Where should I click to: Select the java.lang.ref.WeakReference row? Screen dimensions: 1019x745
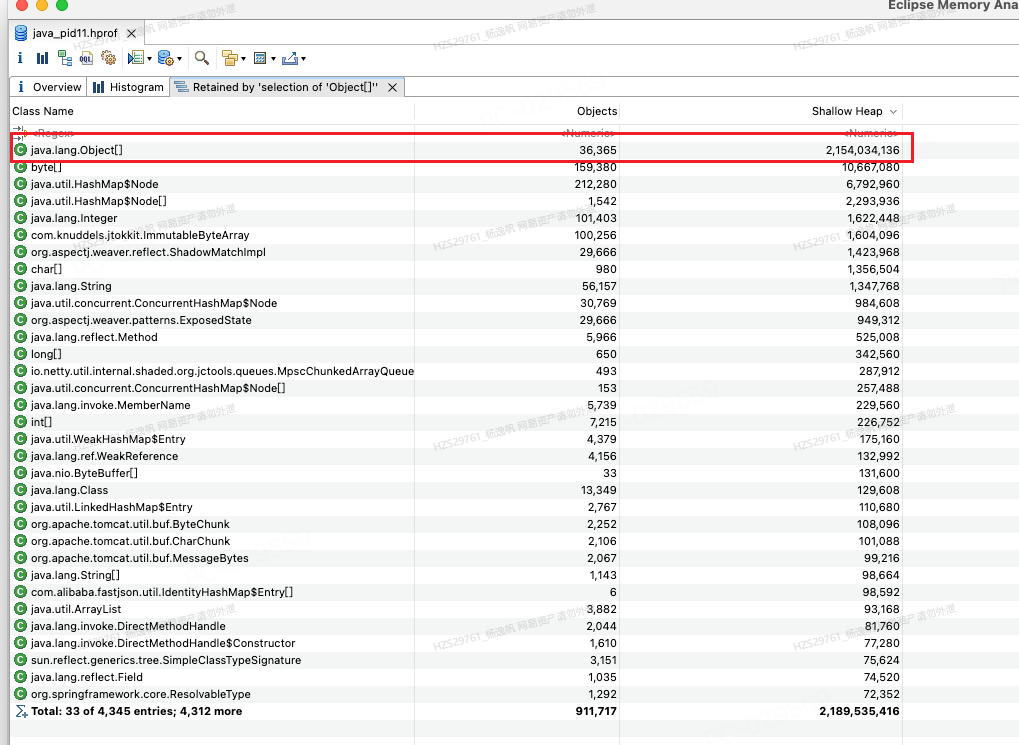[x=456, y=456]
